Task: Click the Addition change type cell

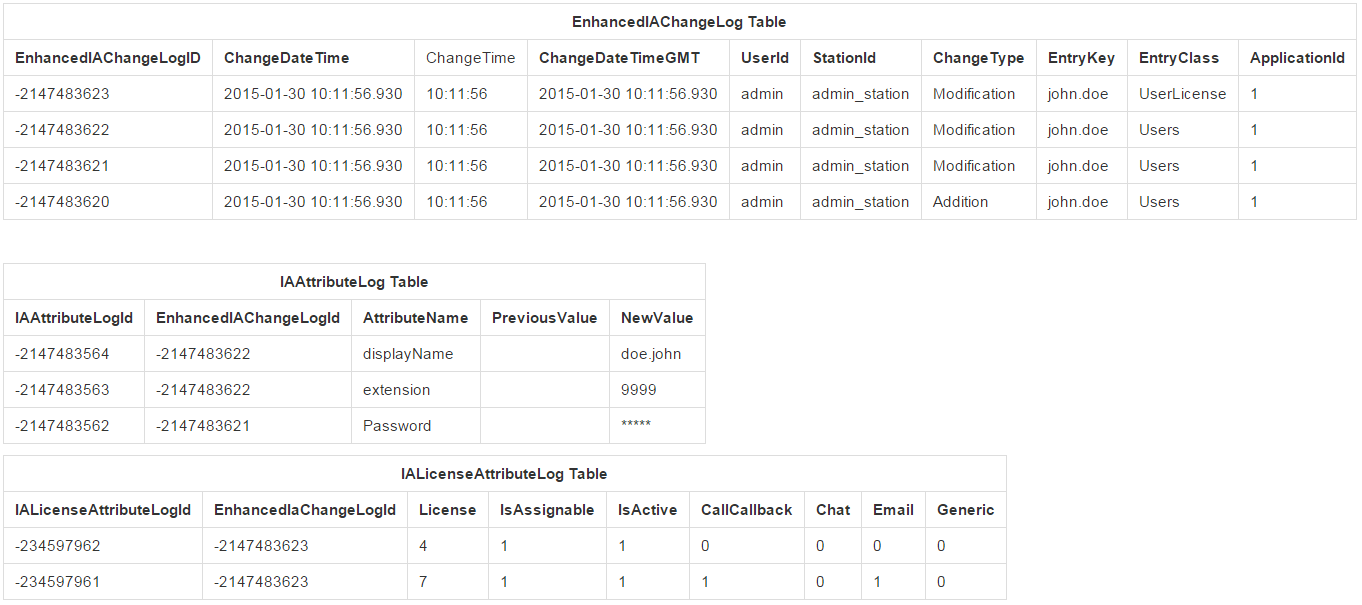Action: pos(960,202)
